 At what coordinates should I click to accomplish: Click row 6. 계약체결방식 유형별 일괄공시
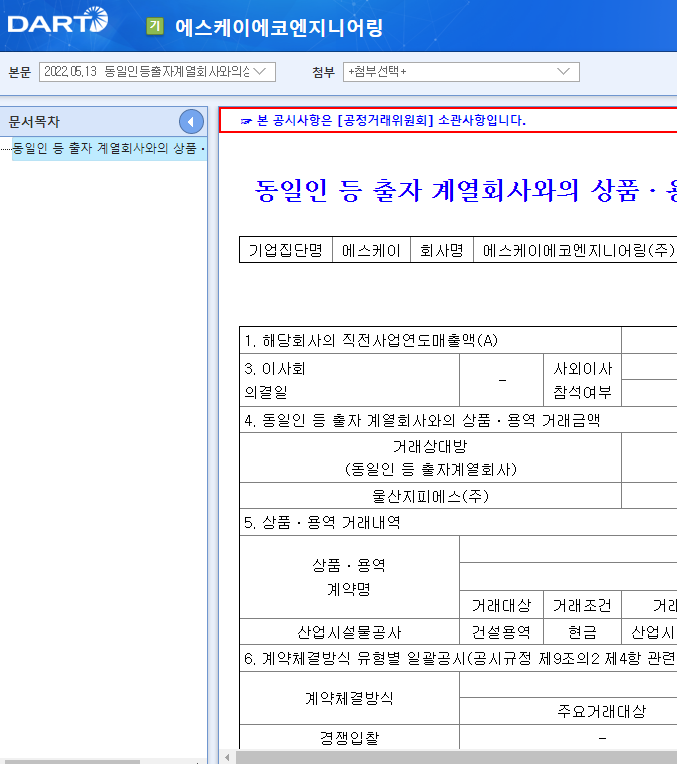[458, 659]
